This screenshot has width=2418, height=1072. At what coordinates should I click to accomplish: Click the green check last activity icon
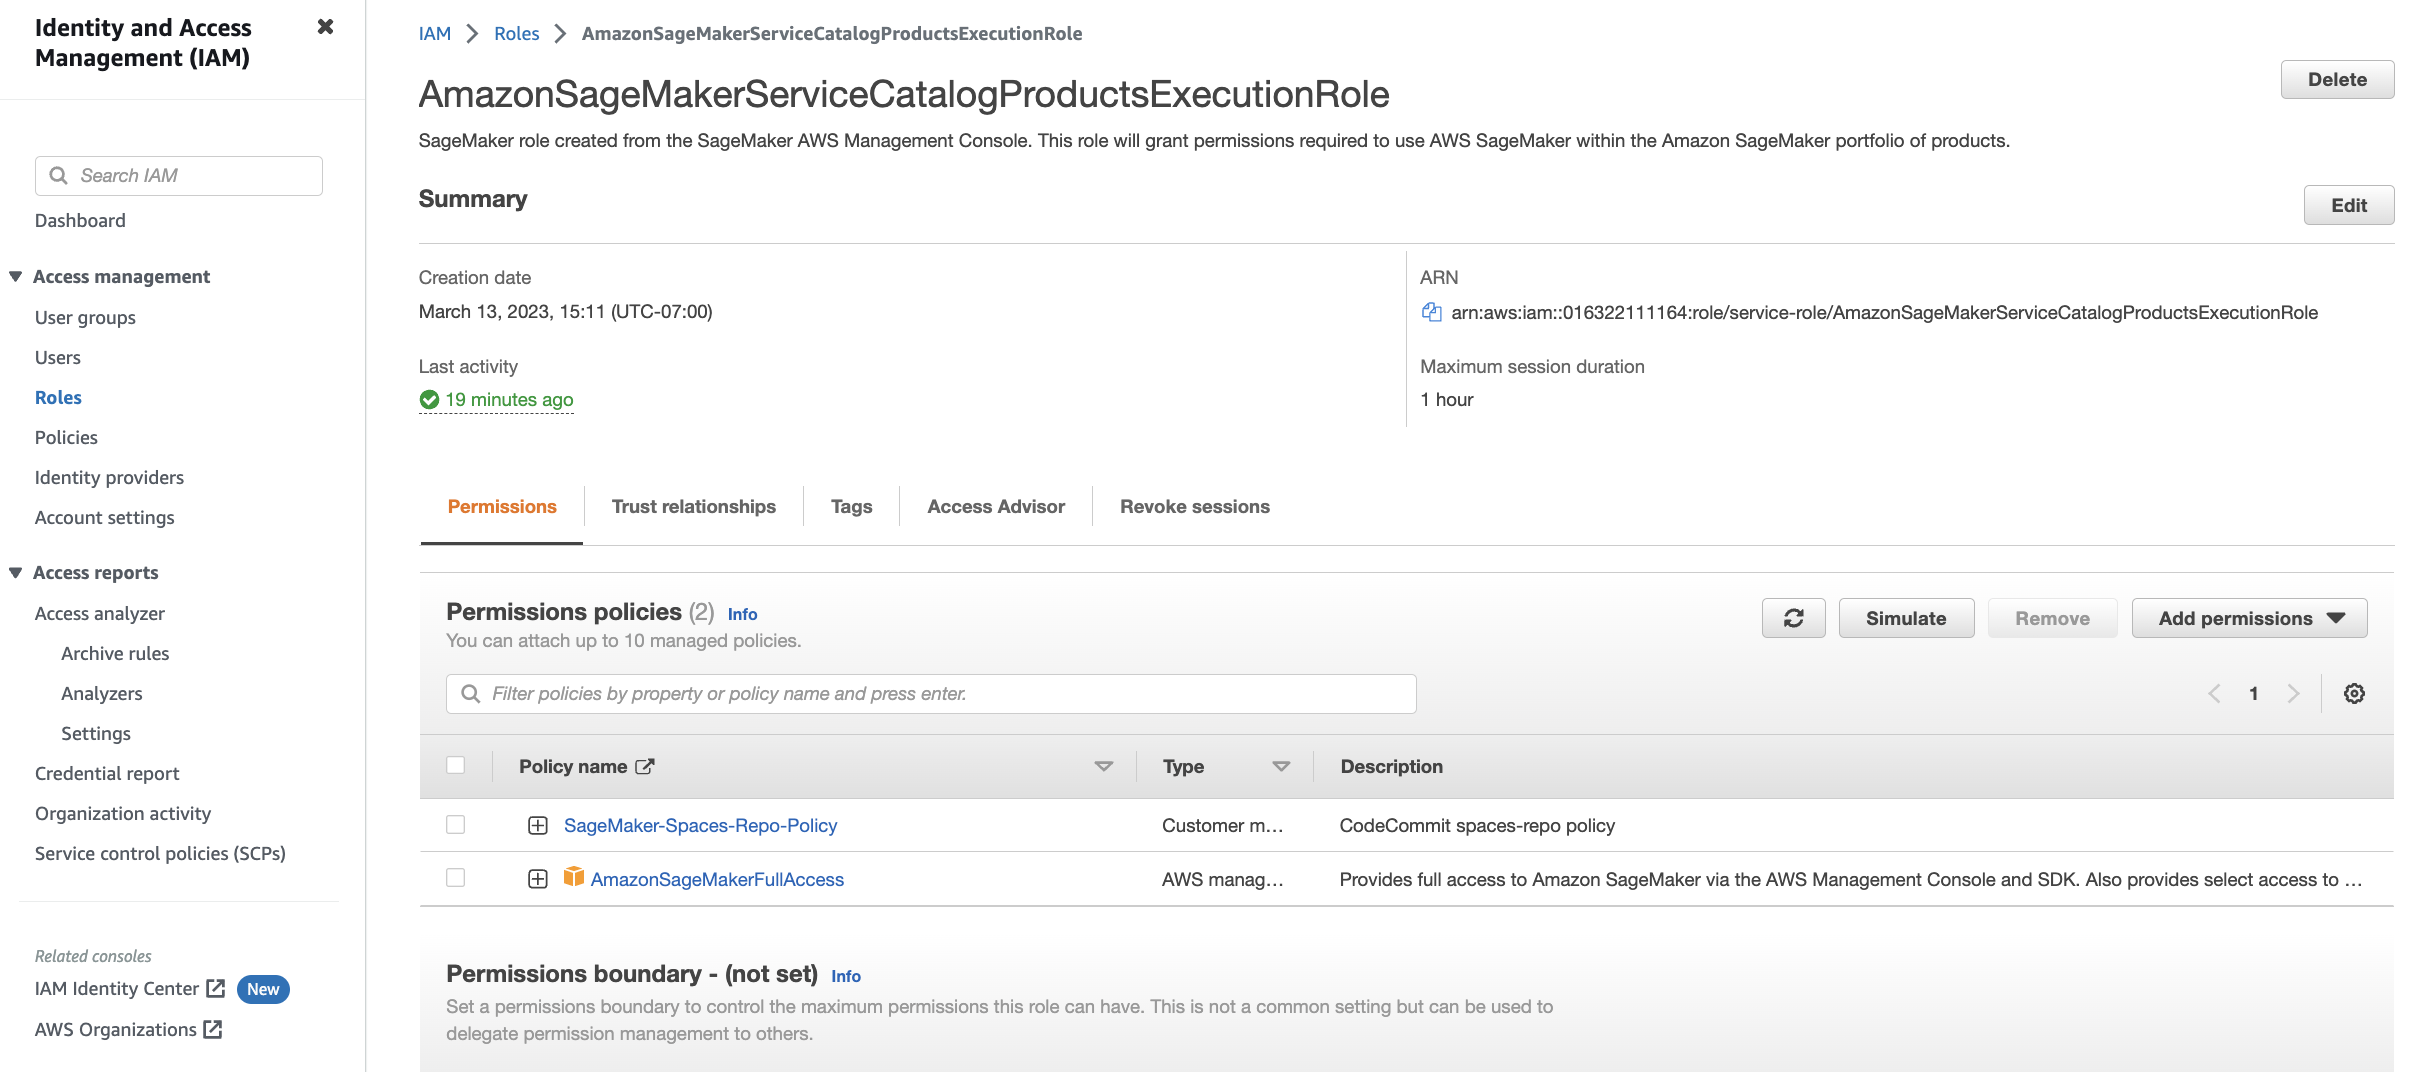[x=429, y=400]
